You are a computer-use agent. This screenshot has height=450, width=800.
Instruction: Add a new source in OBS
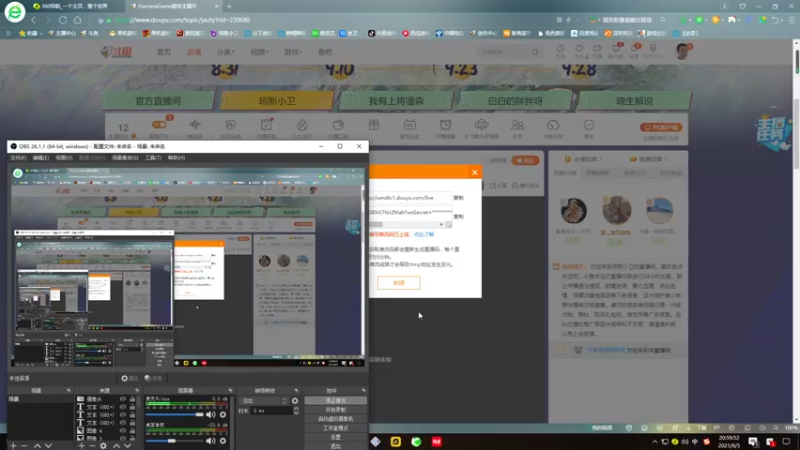tap(82, 446)
